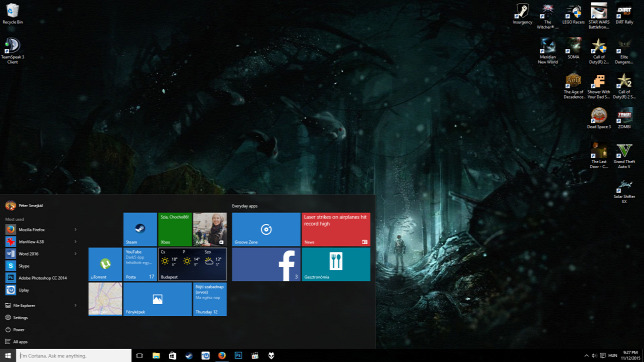Expand Mozilla Firefox jump list arrow
The image size is (644, 362).
click(76, 230)
